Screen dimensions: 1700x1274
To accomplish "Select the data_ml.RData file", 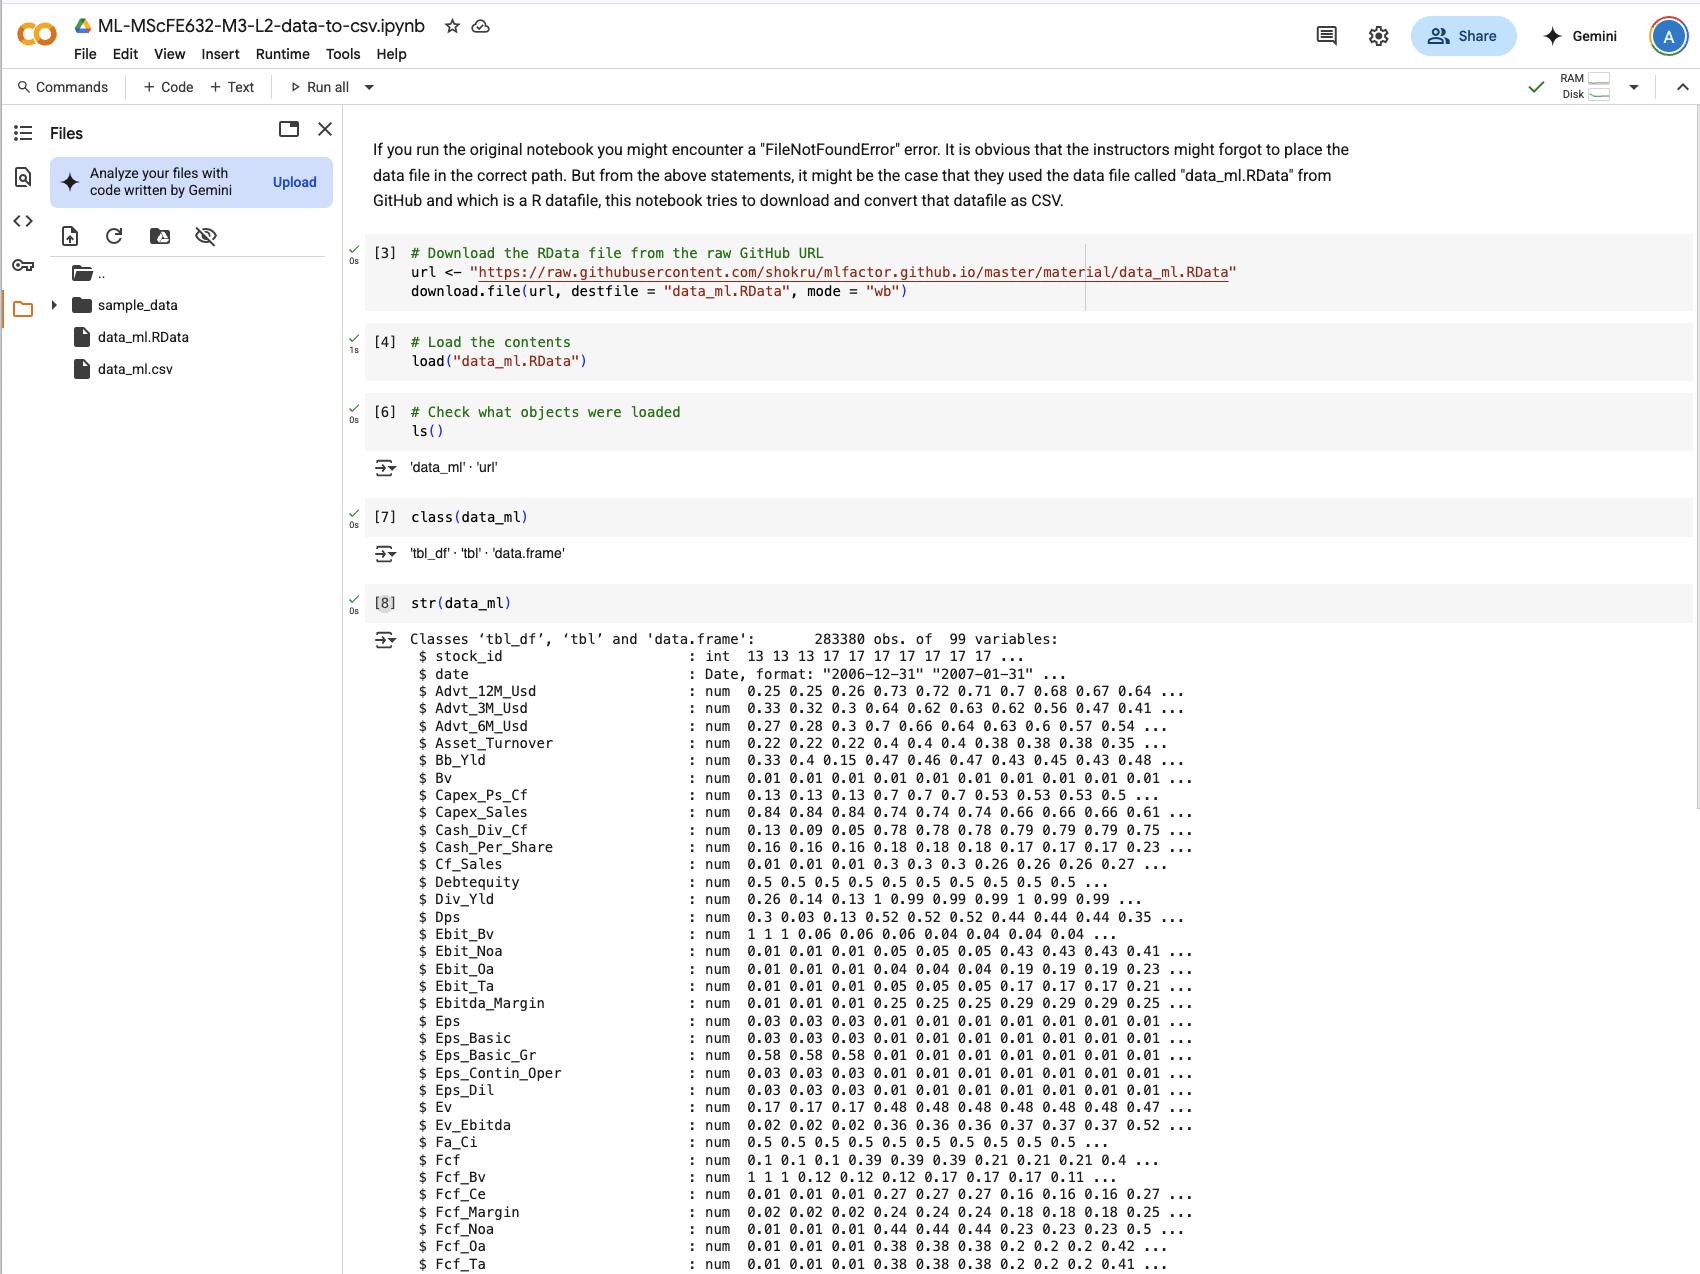I will [143, 337].
